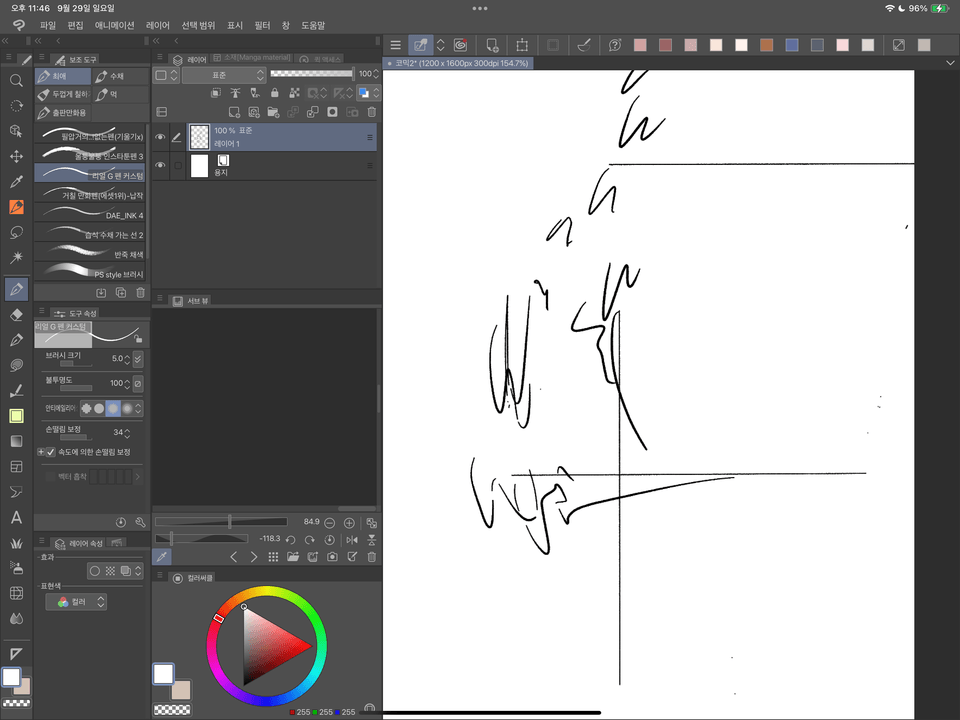Select the Eraser tool in left toolbar
960x720 pixels.
[15, 314]
